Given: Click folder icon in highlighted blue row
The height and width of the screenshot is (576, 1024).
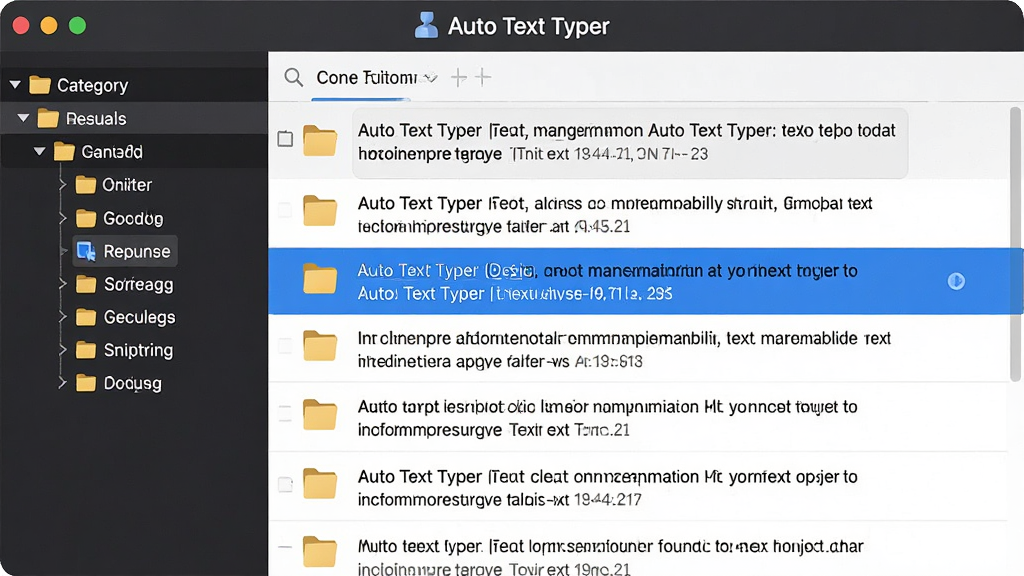Looking at the screenshot, I should pos(320,279).
